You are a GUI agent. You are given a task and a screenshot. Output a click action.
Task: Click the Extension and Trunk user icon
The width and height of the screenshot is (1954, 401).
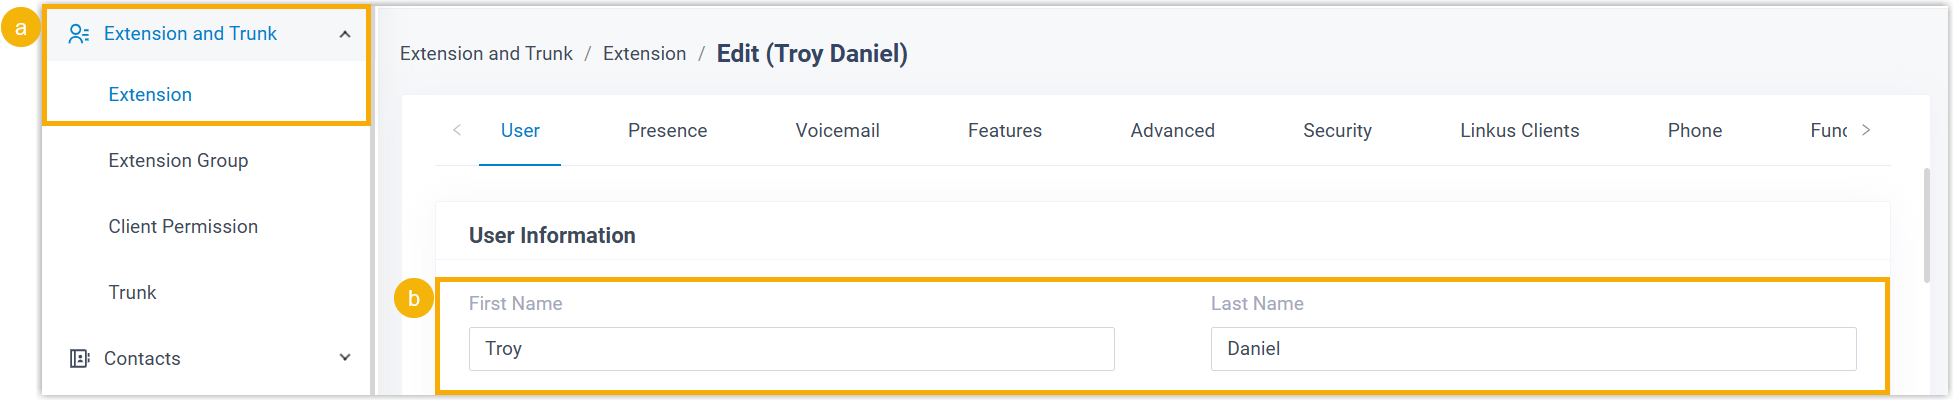point(79,34)
